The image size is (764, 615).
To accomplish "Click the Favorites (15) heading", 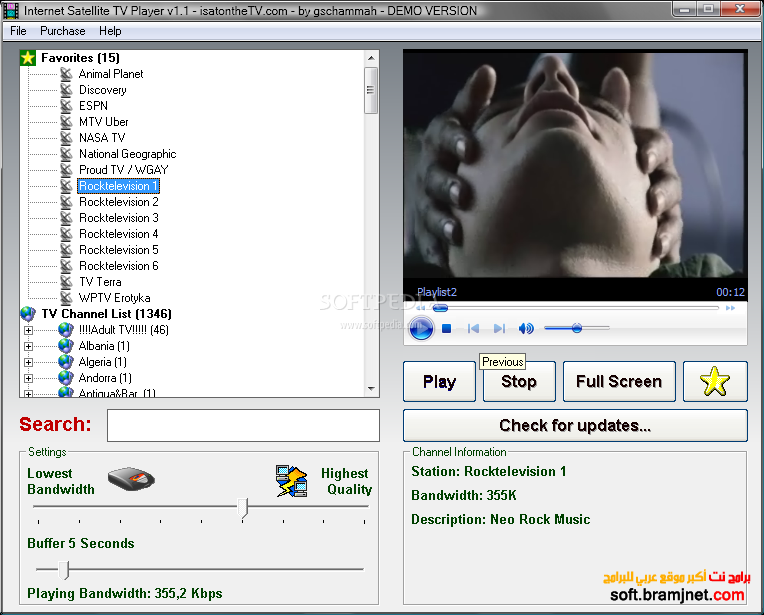I will [80, 58].
